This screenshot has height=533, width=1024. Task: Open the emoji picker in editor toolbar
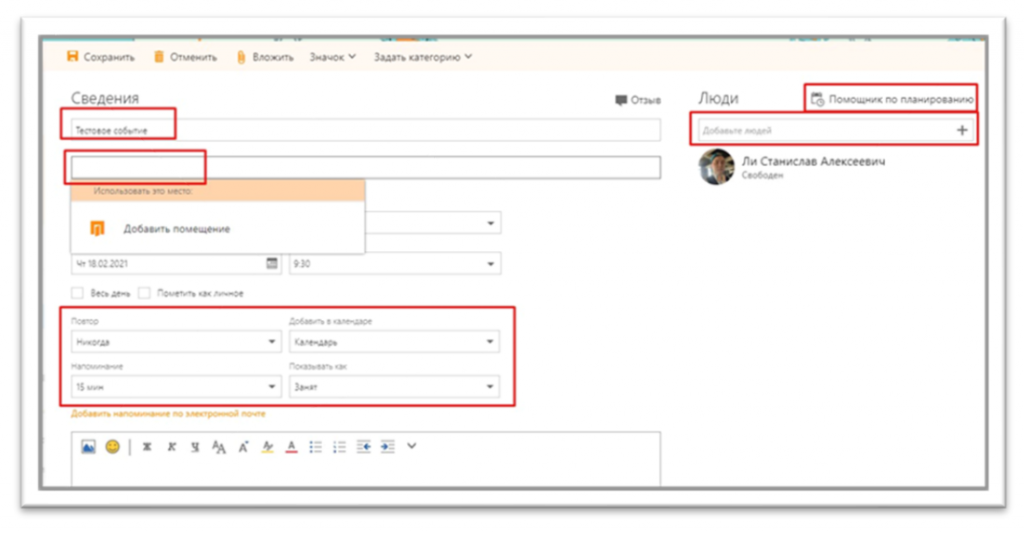coord(112,447)
